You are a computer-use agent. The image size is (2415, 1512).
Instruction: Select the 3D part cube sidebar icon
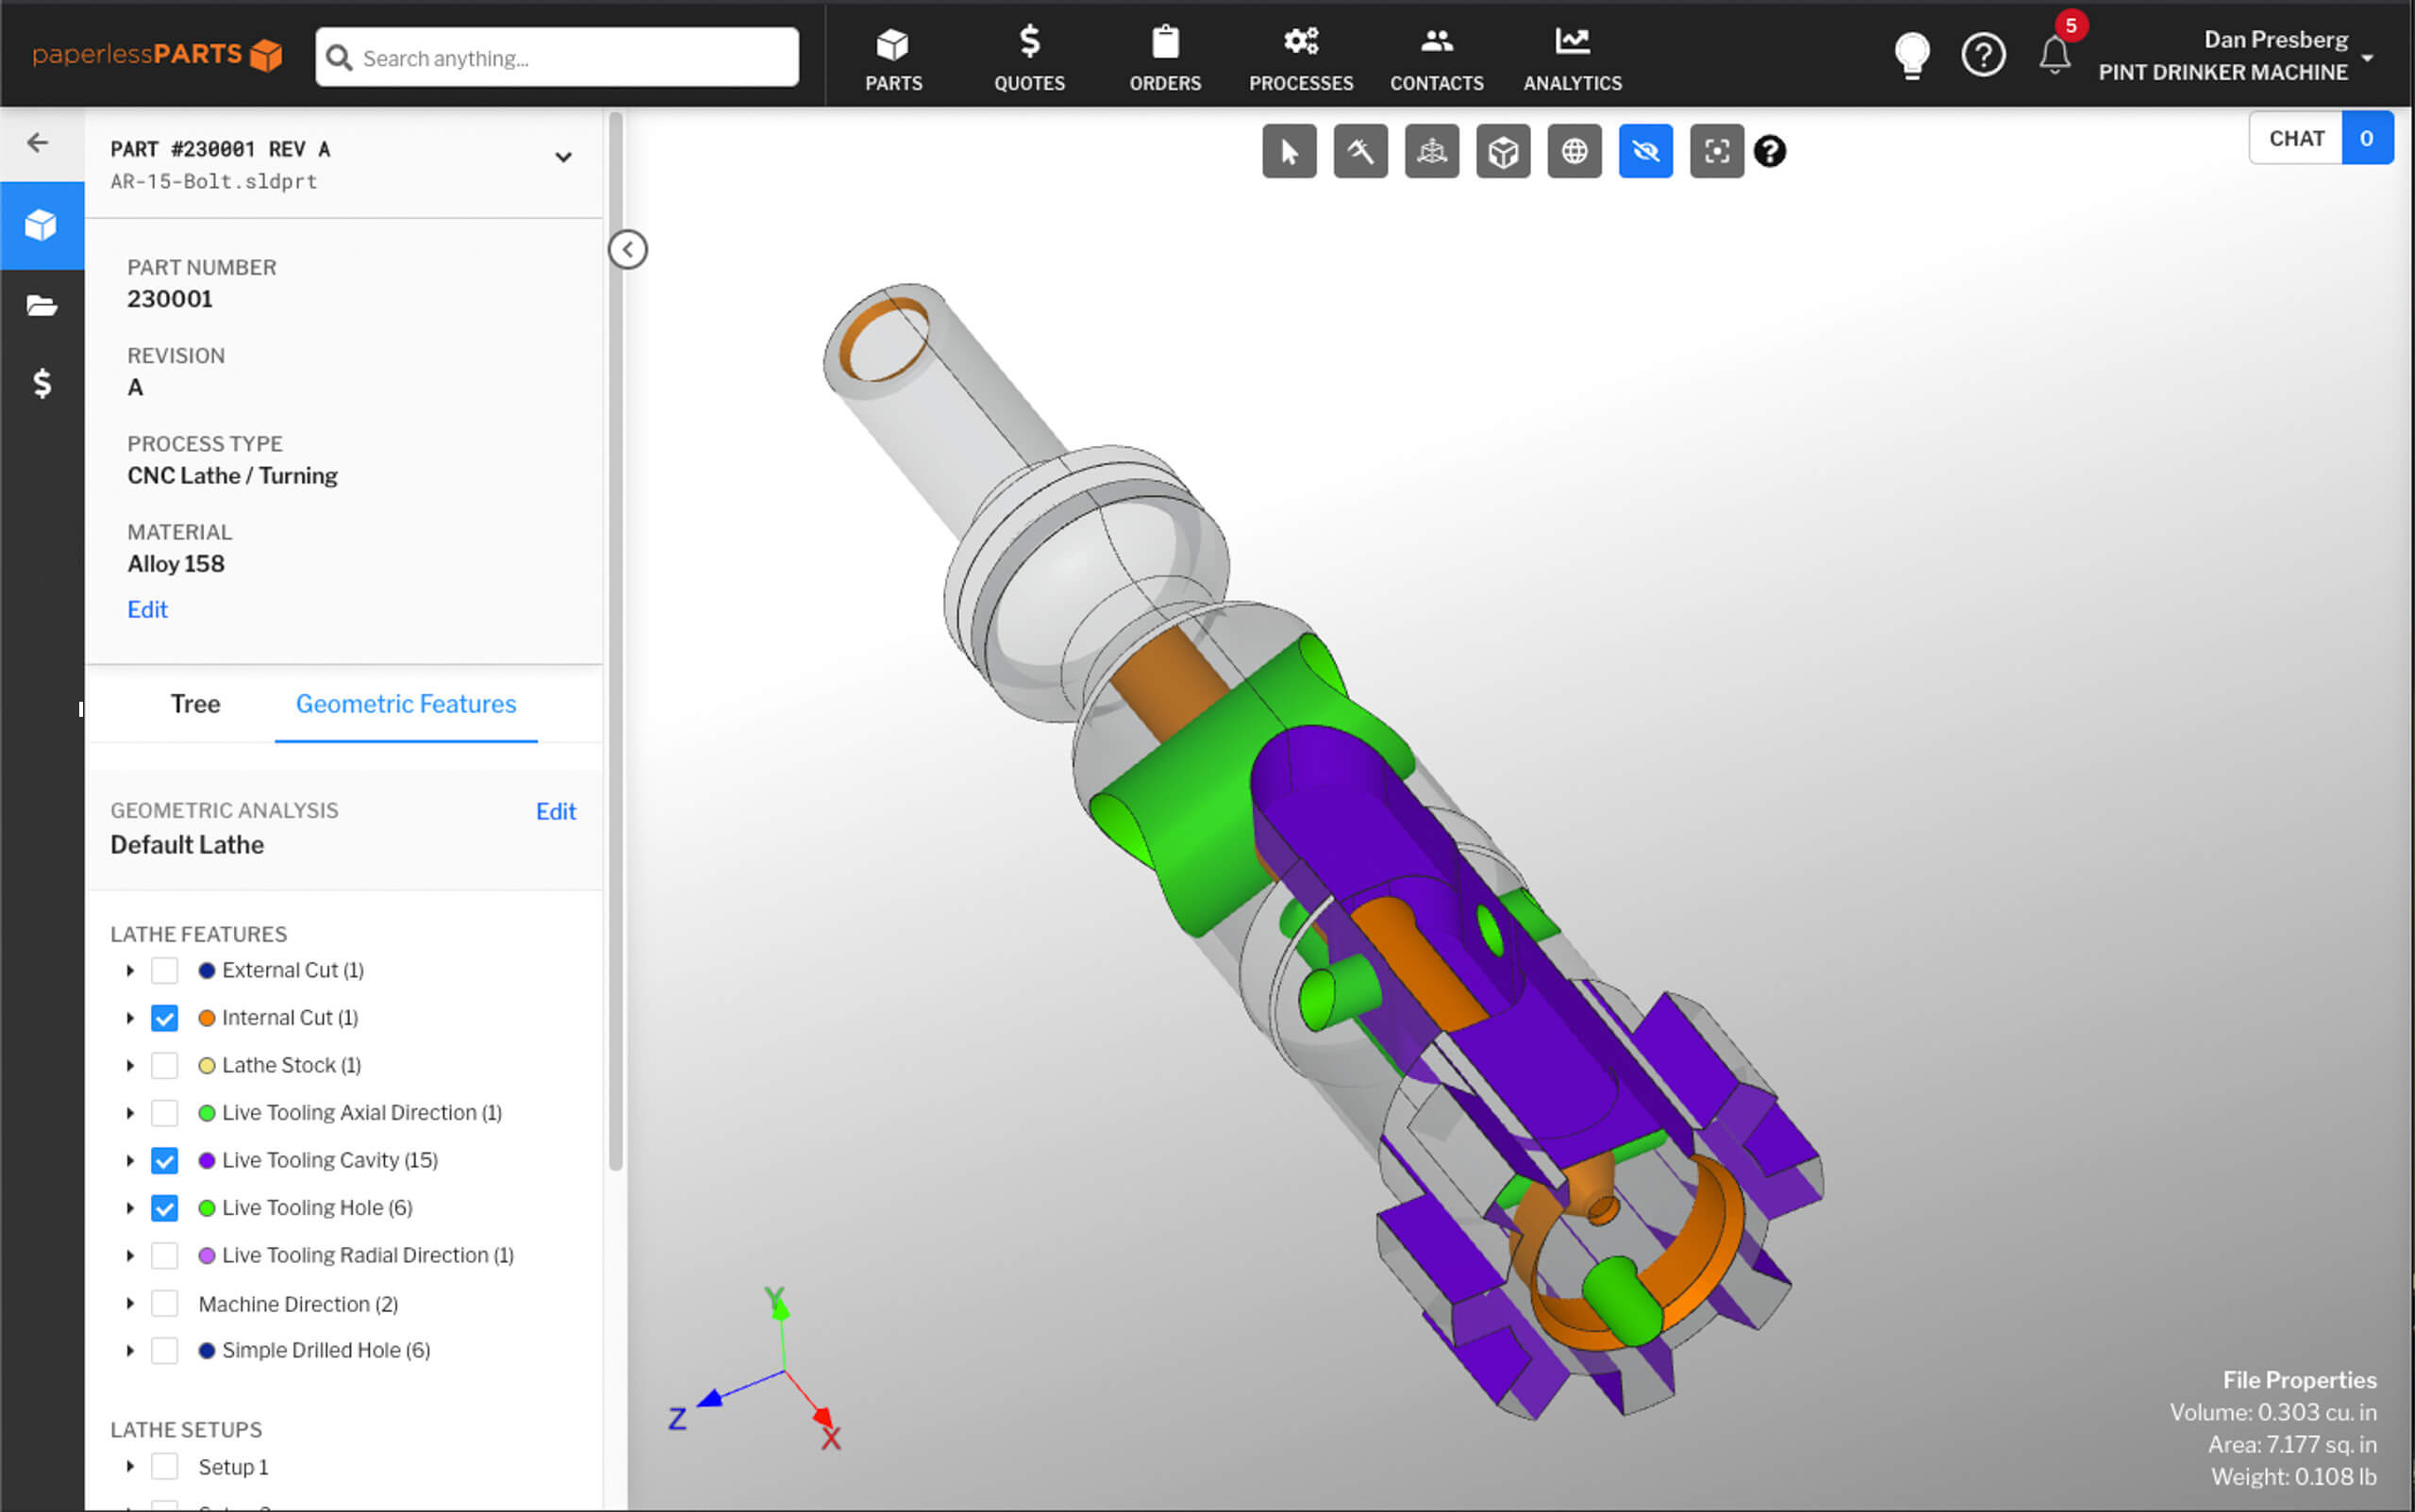(42, 226)
